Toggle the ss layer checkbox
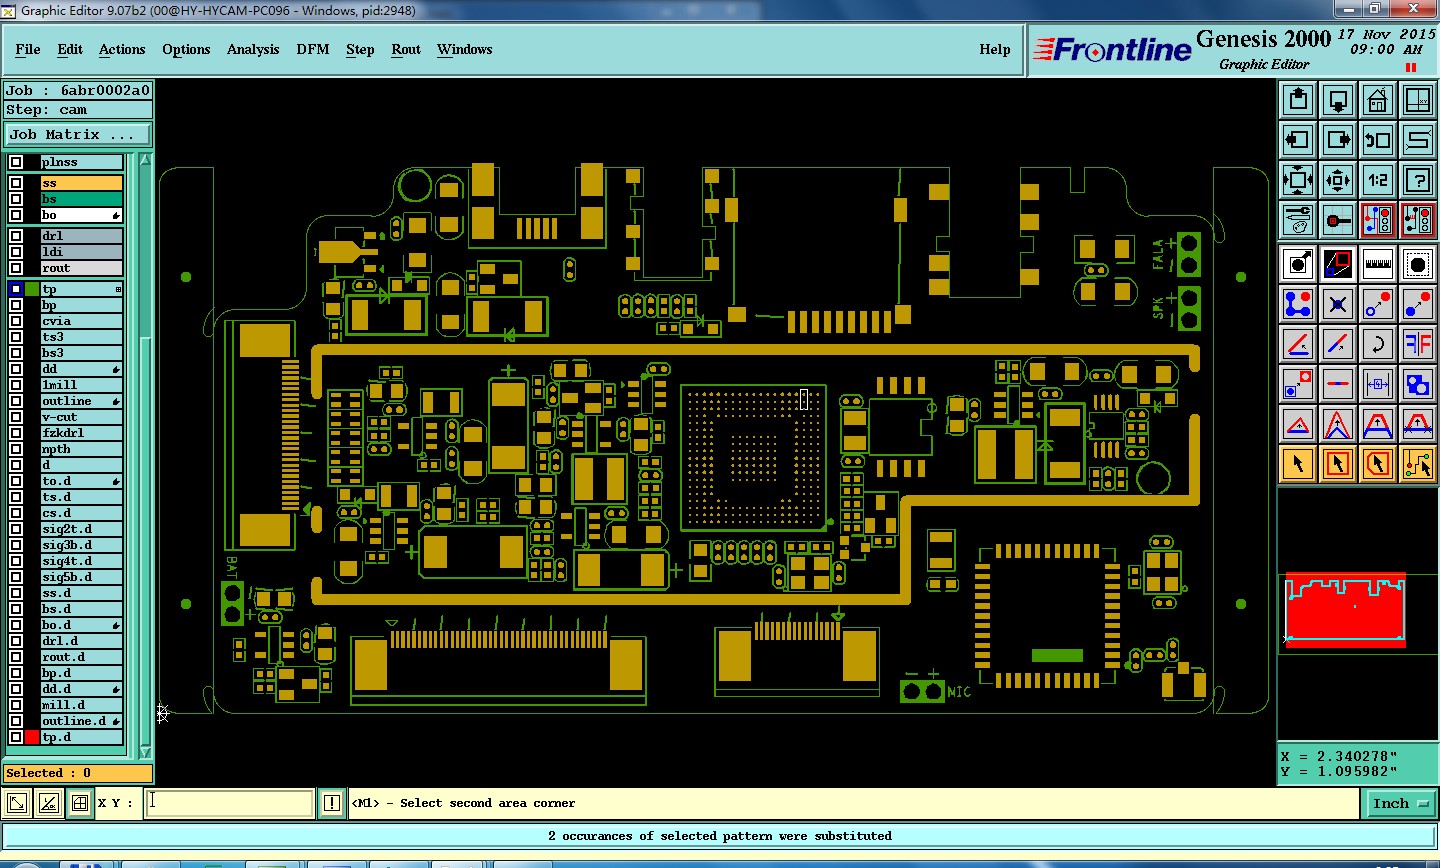This screenshot has width=1440, height=868. [x=16, y=183]
